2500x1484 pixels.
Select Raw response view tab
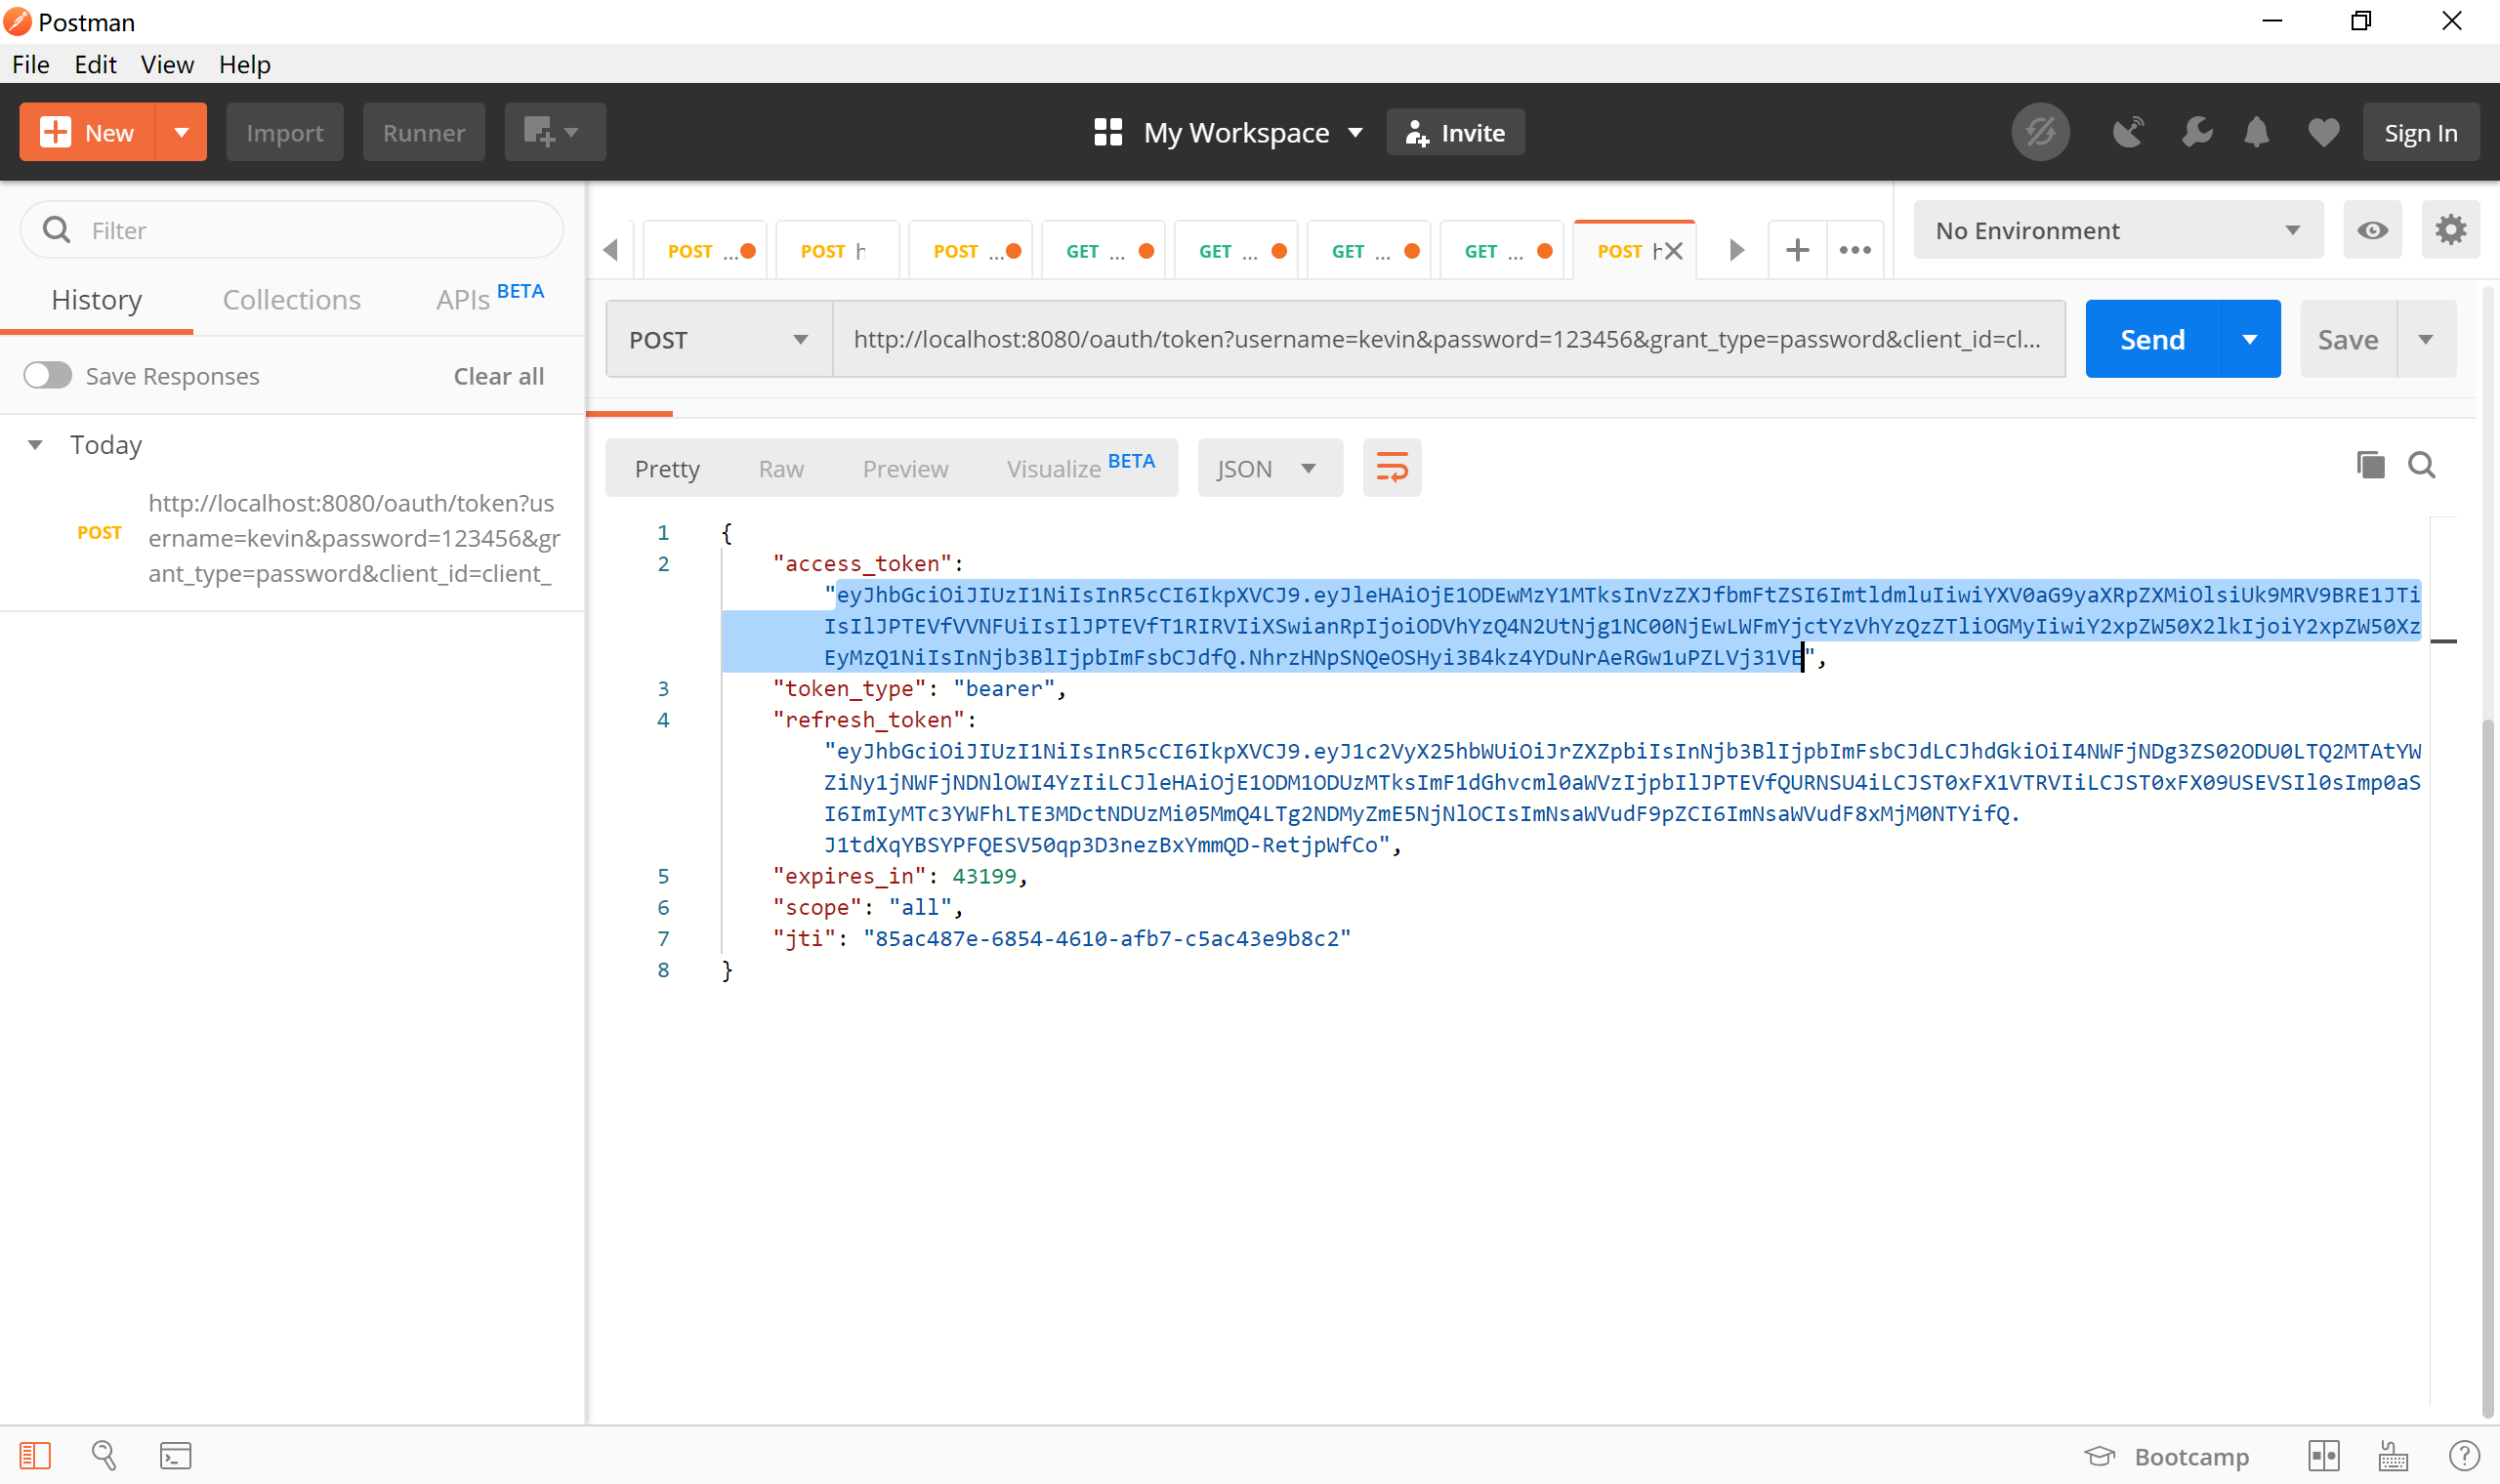(x=781, y=469)
